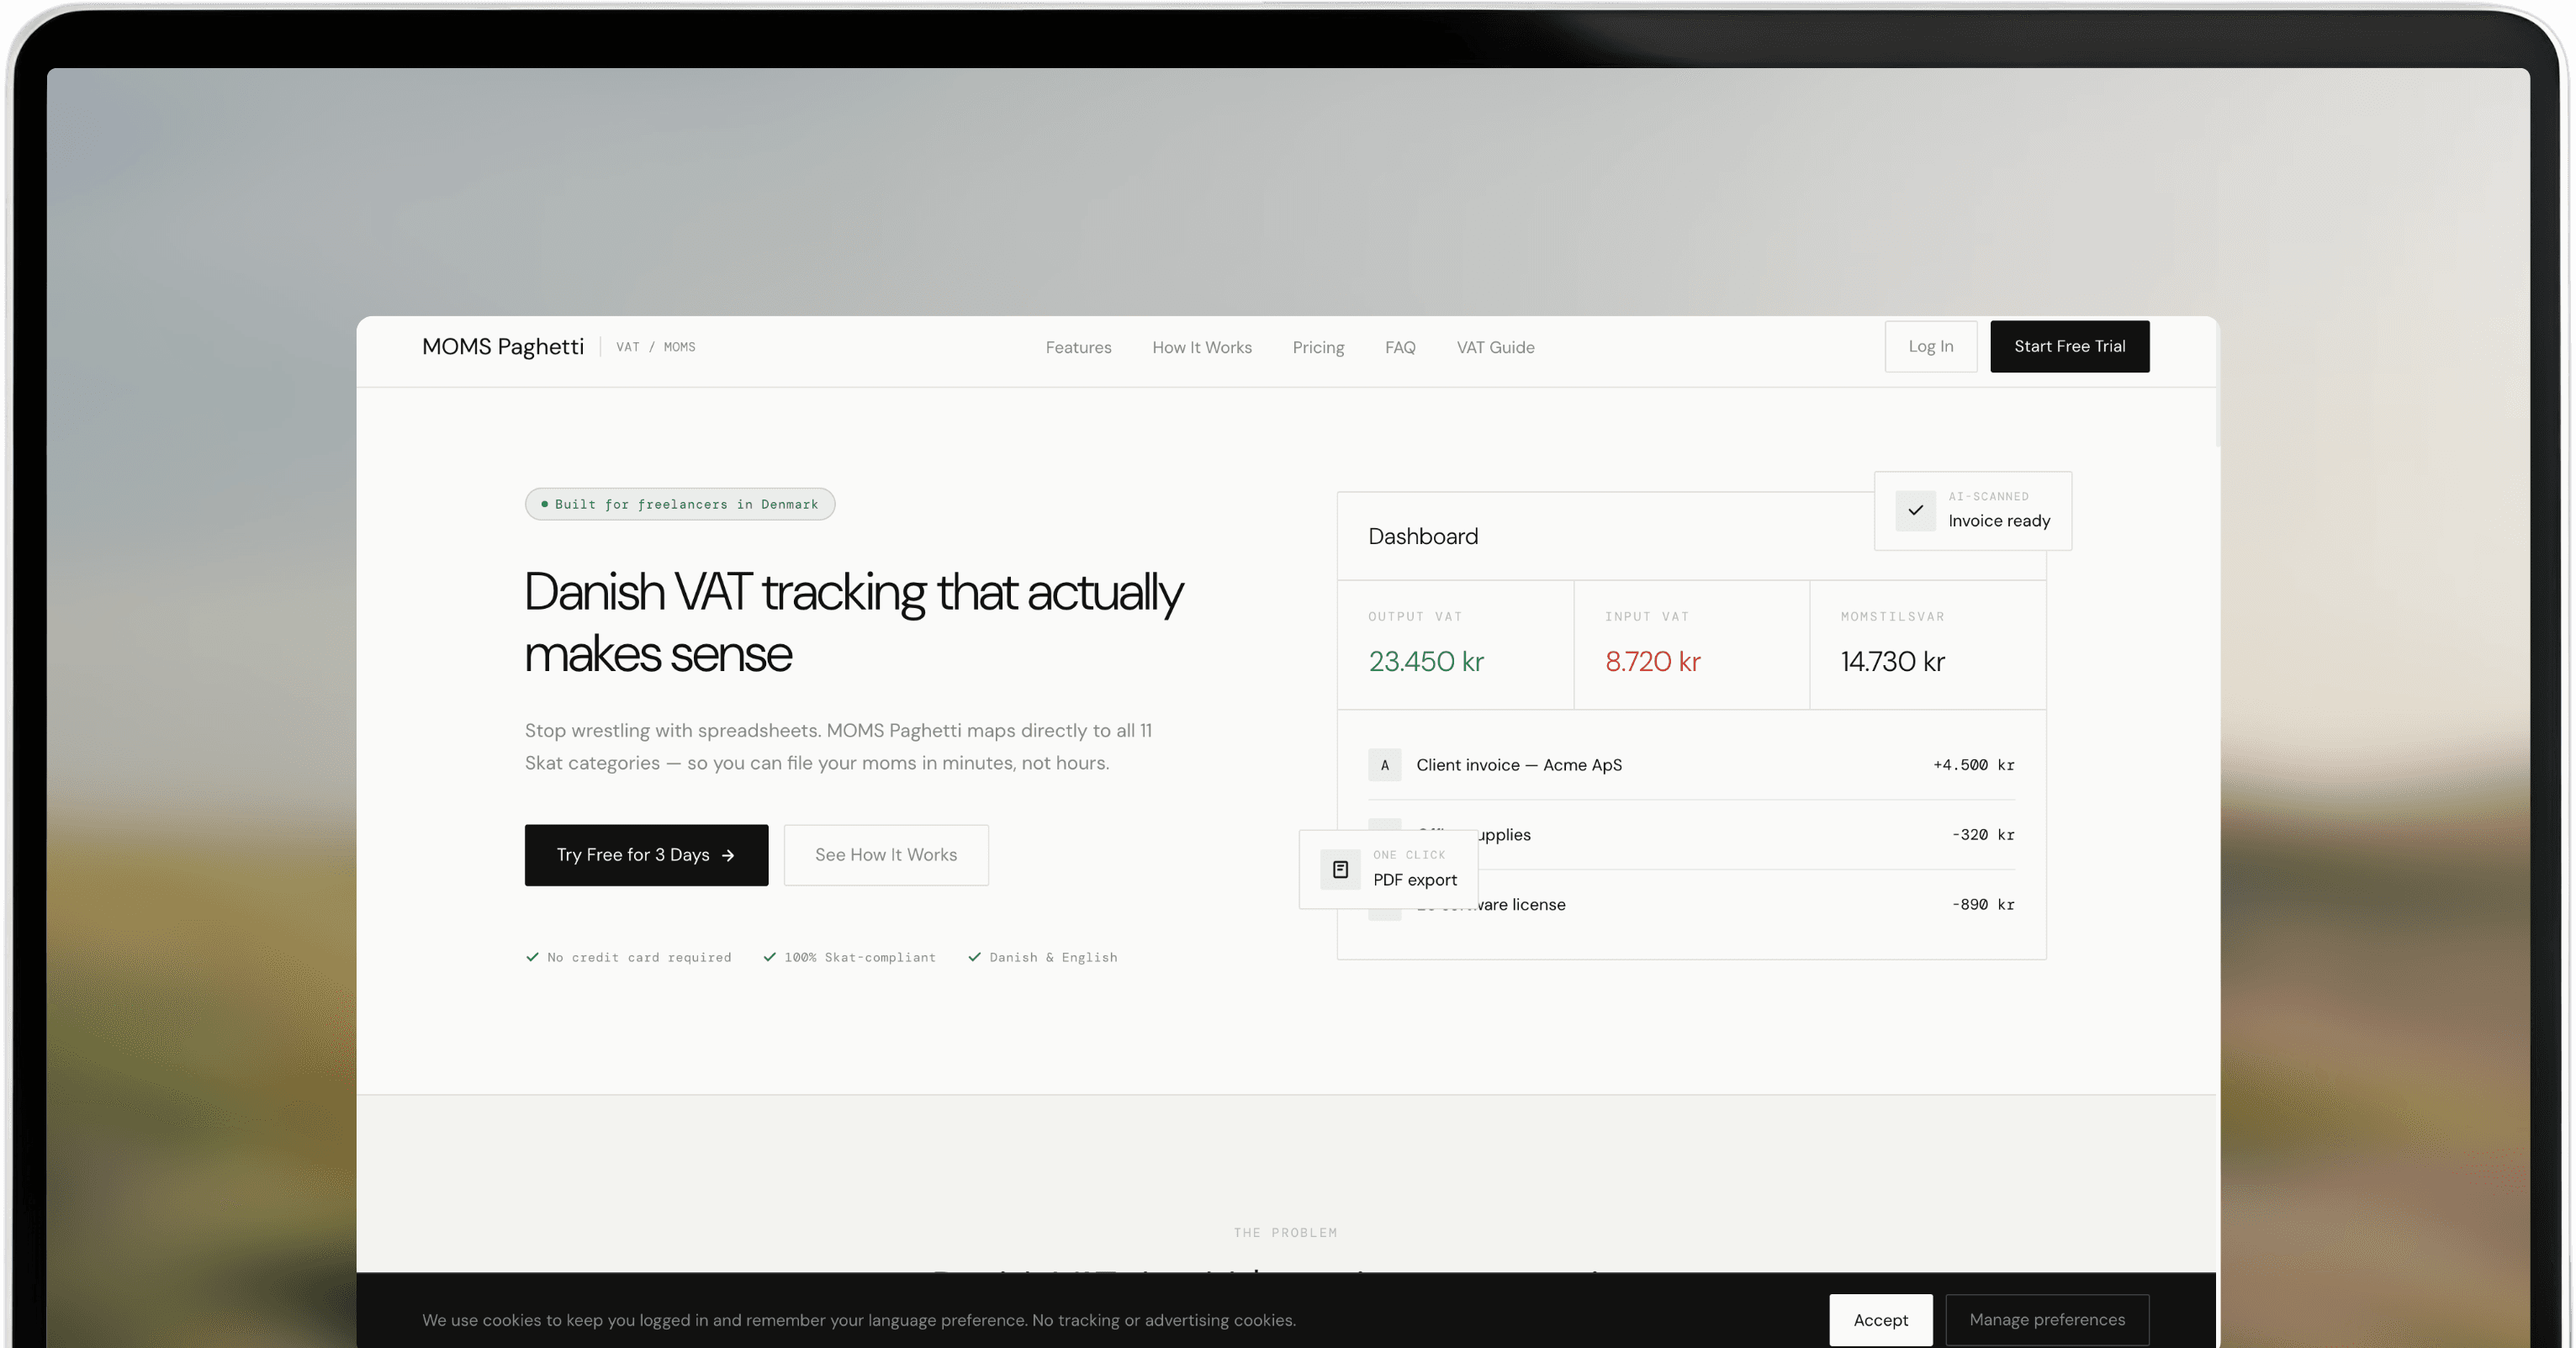Click the checkmark beside No credit card required
Viewport: 2576px width, 1348px height.
point(532,957)
